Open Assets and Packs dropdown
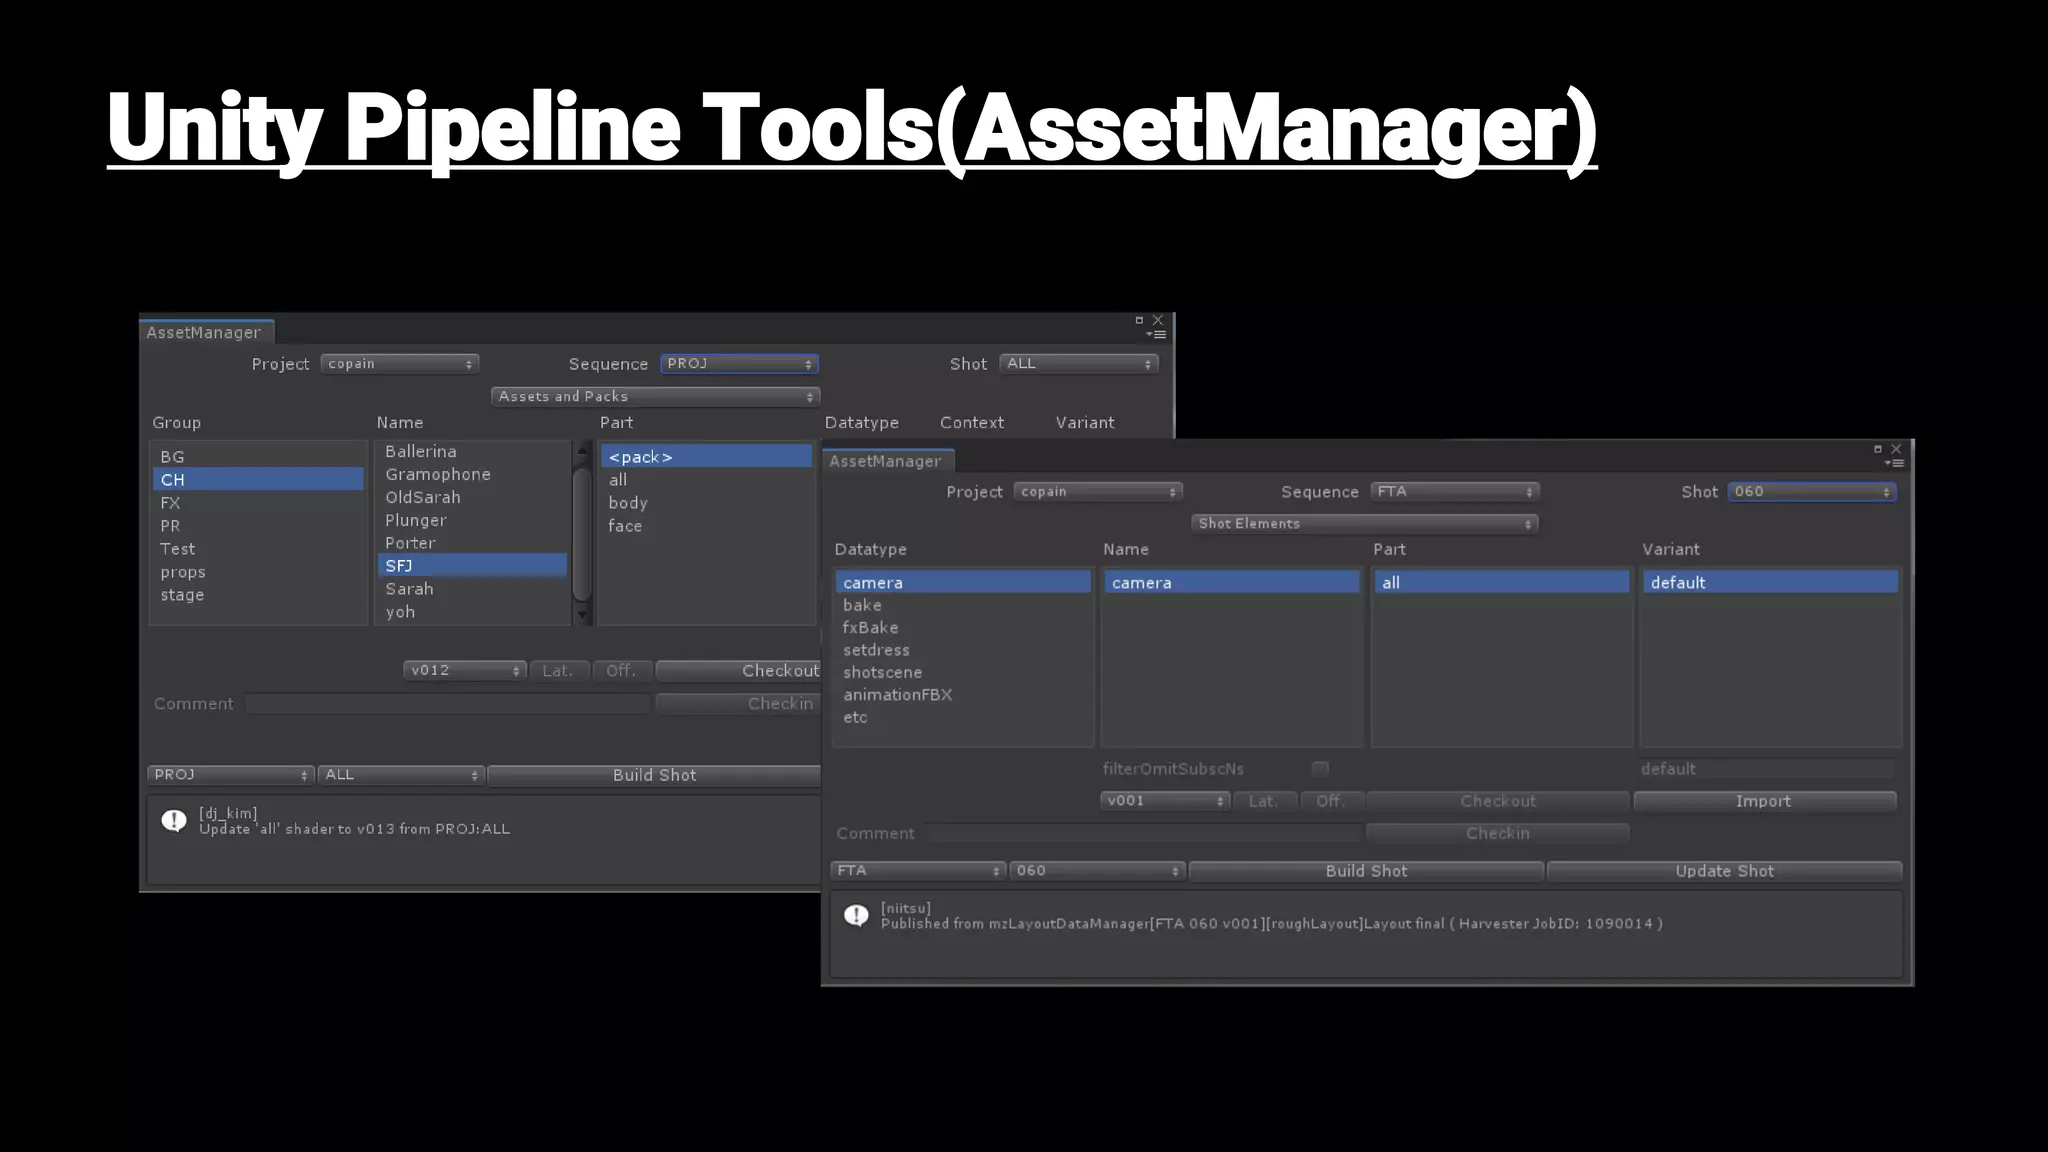This screenshot has width=2048, height=1152. (656, 397)
